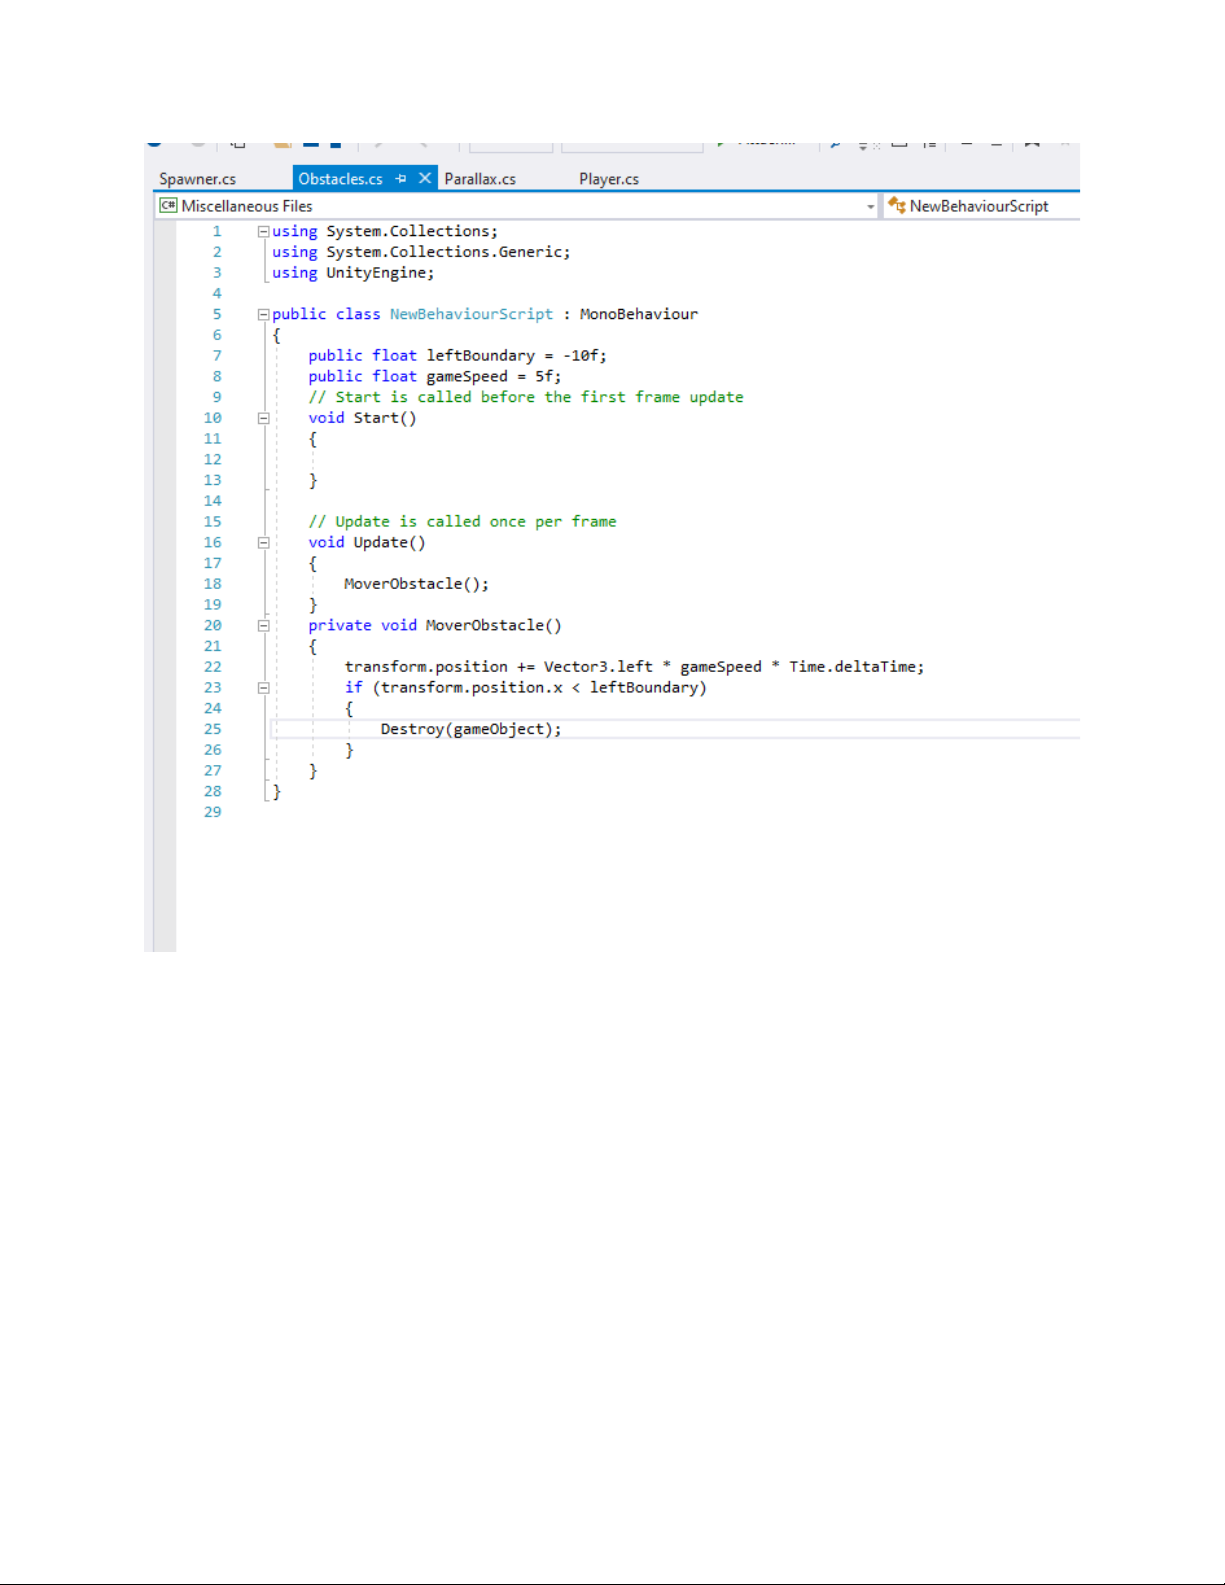Screen dimensions: 1225x1585
Task: Collapse the using directives block
Action: click(x=263, y=231)
